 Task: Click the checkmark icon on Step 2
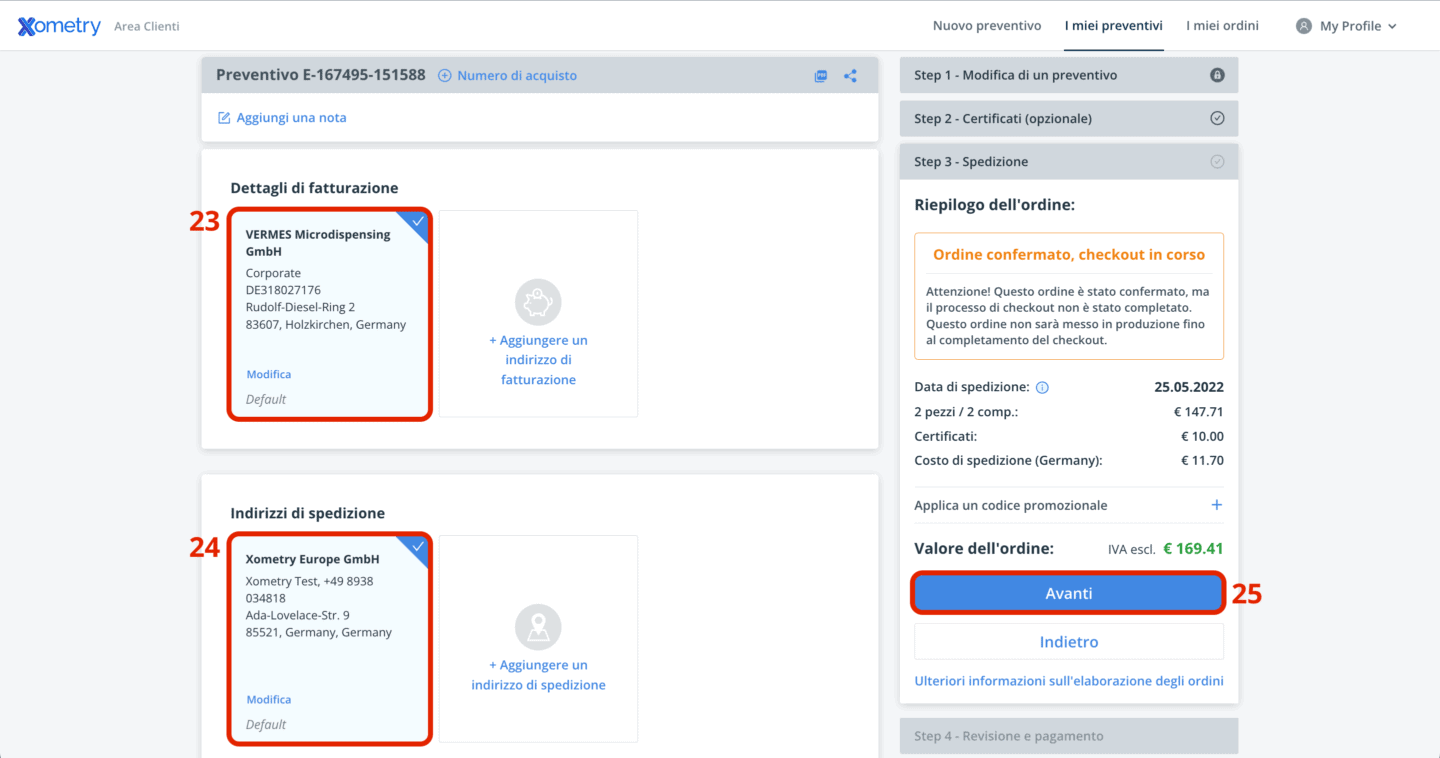(x=1217, y=118)
